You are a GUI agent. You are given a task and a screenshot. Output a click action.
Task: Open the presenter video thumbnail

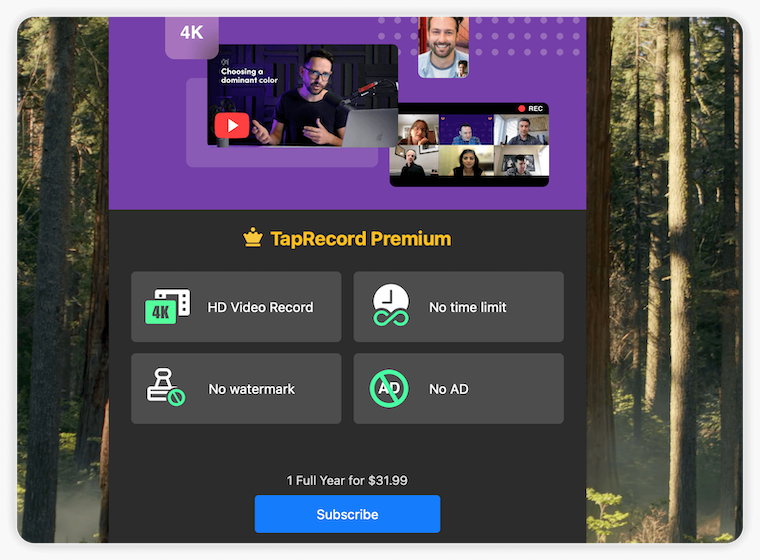(x=302, y=96)
